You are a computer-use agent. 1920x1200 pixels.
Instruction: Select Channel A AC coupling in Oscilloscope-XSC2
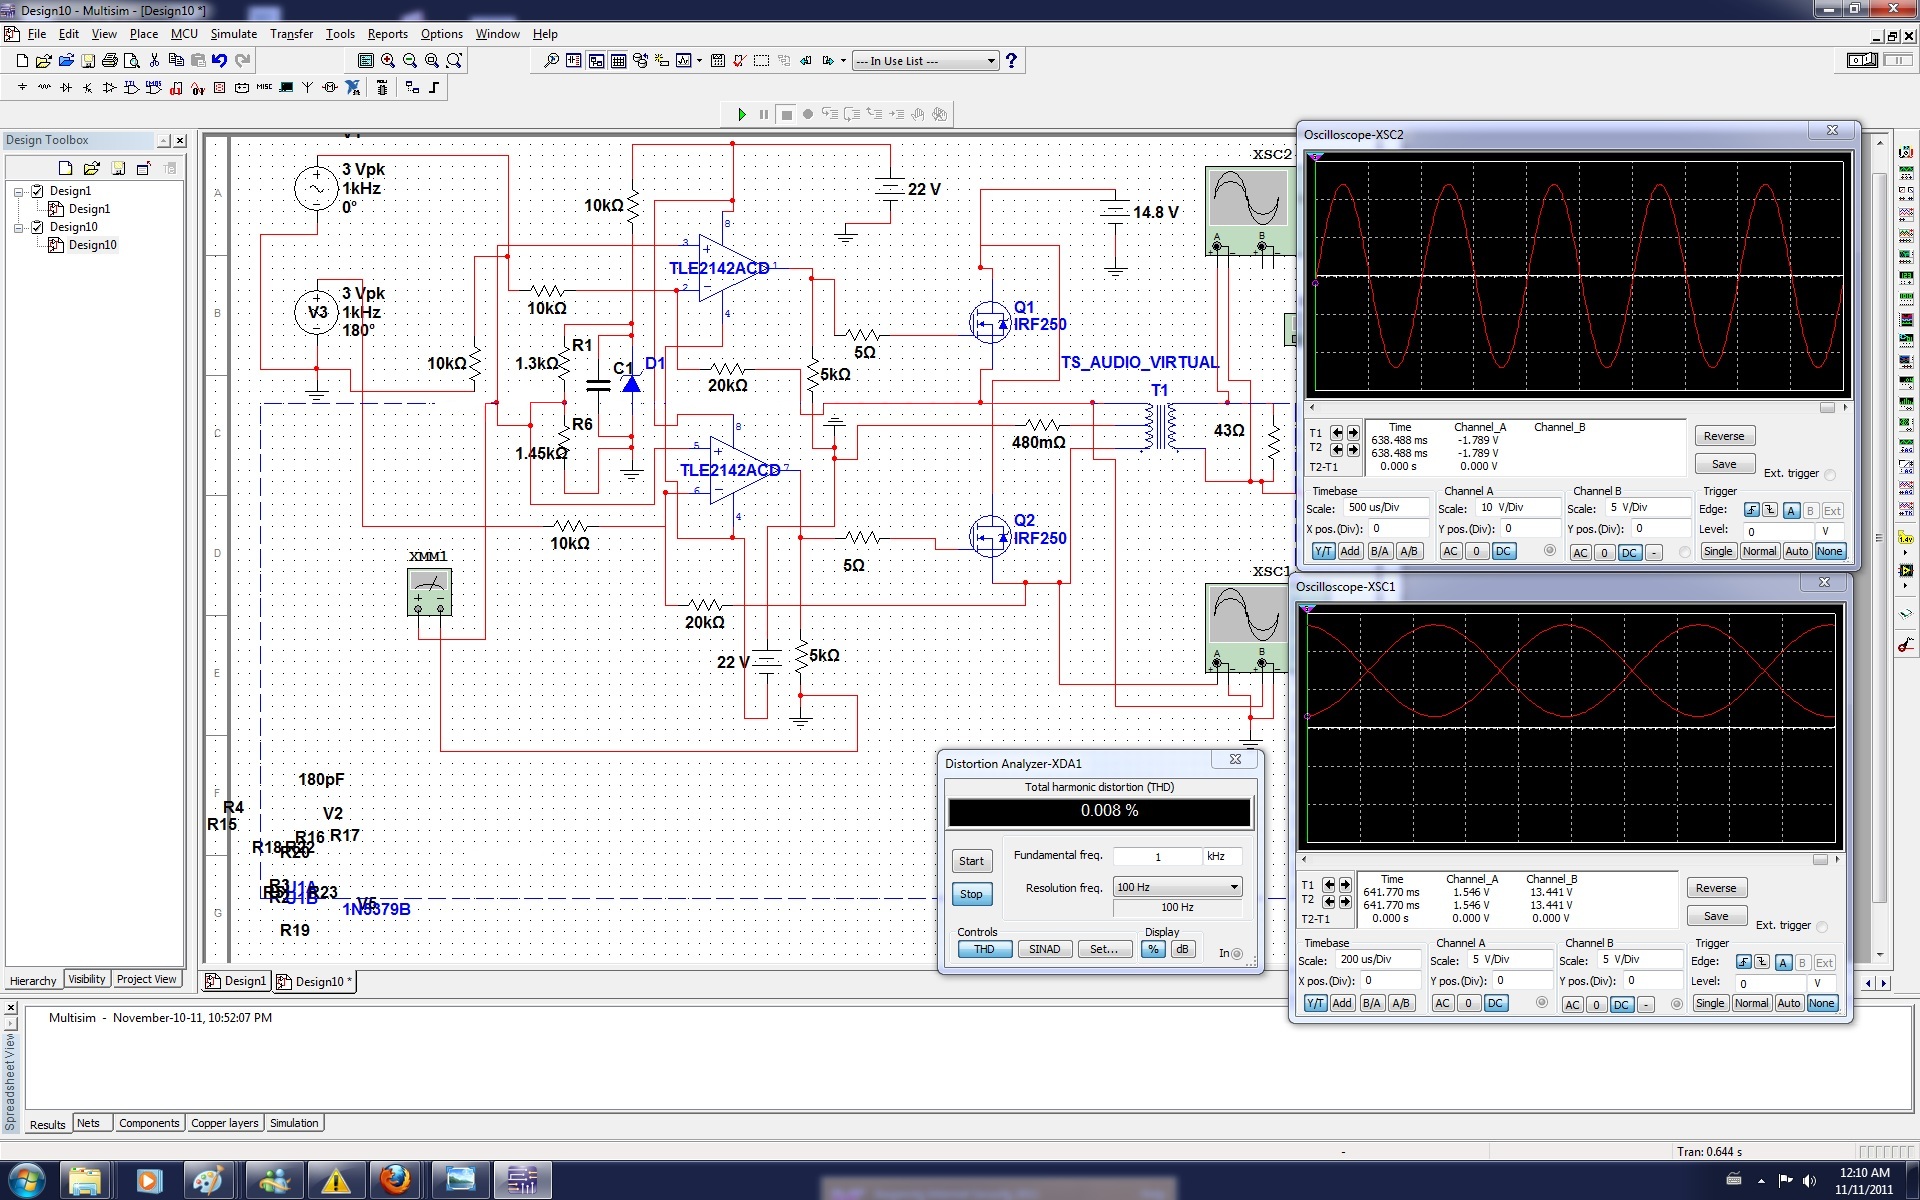coord(1450,551)
